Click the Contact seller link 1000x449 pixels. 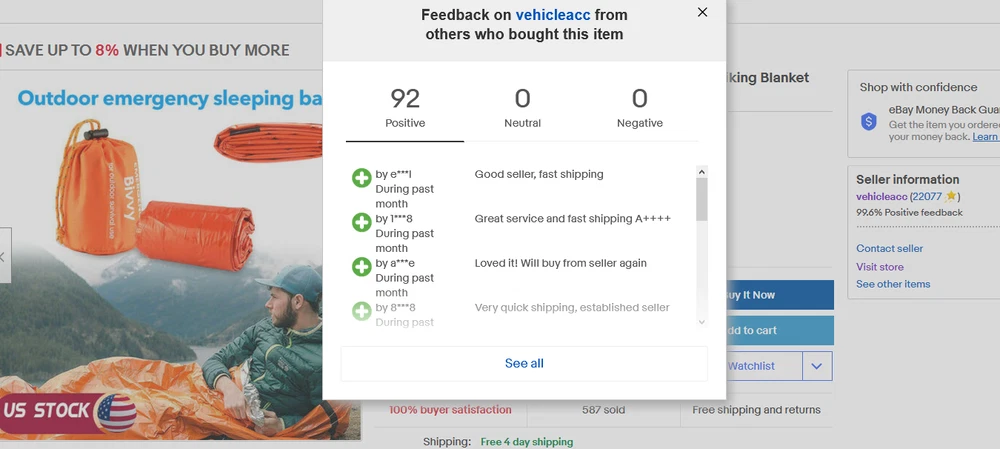tap(889, 248)
